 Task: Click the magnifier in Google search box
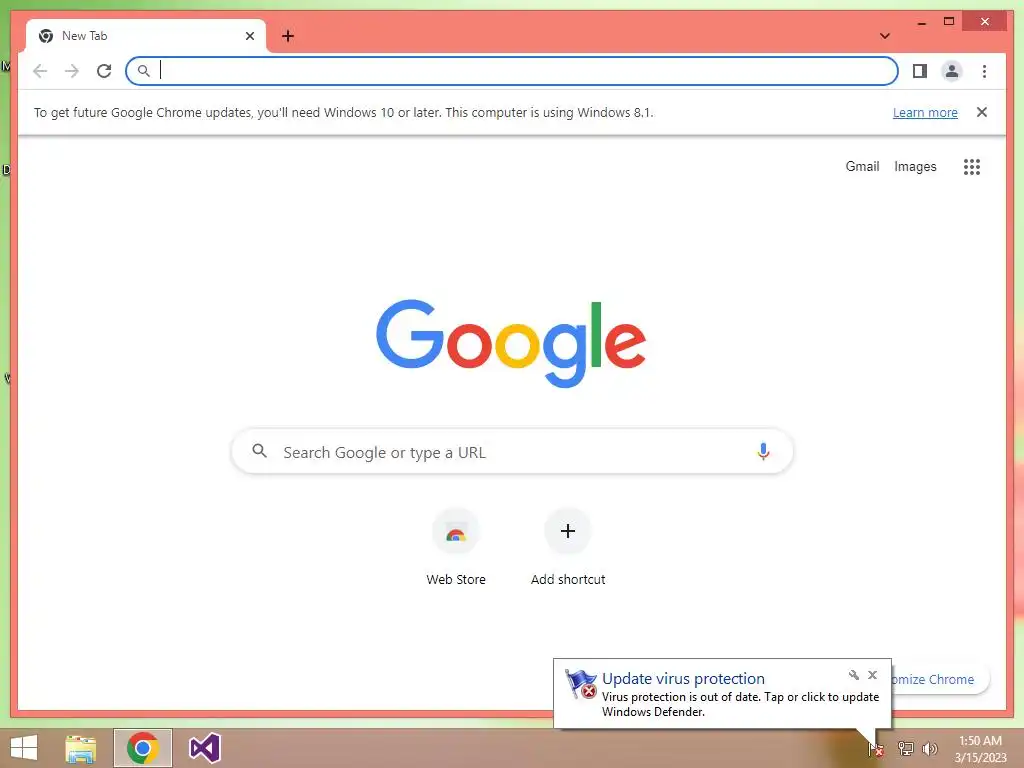click(259, 451)
